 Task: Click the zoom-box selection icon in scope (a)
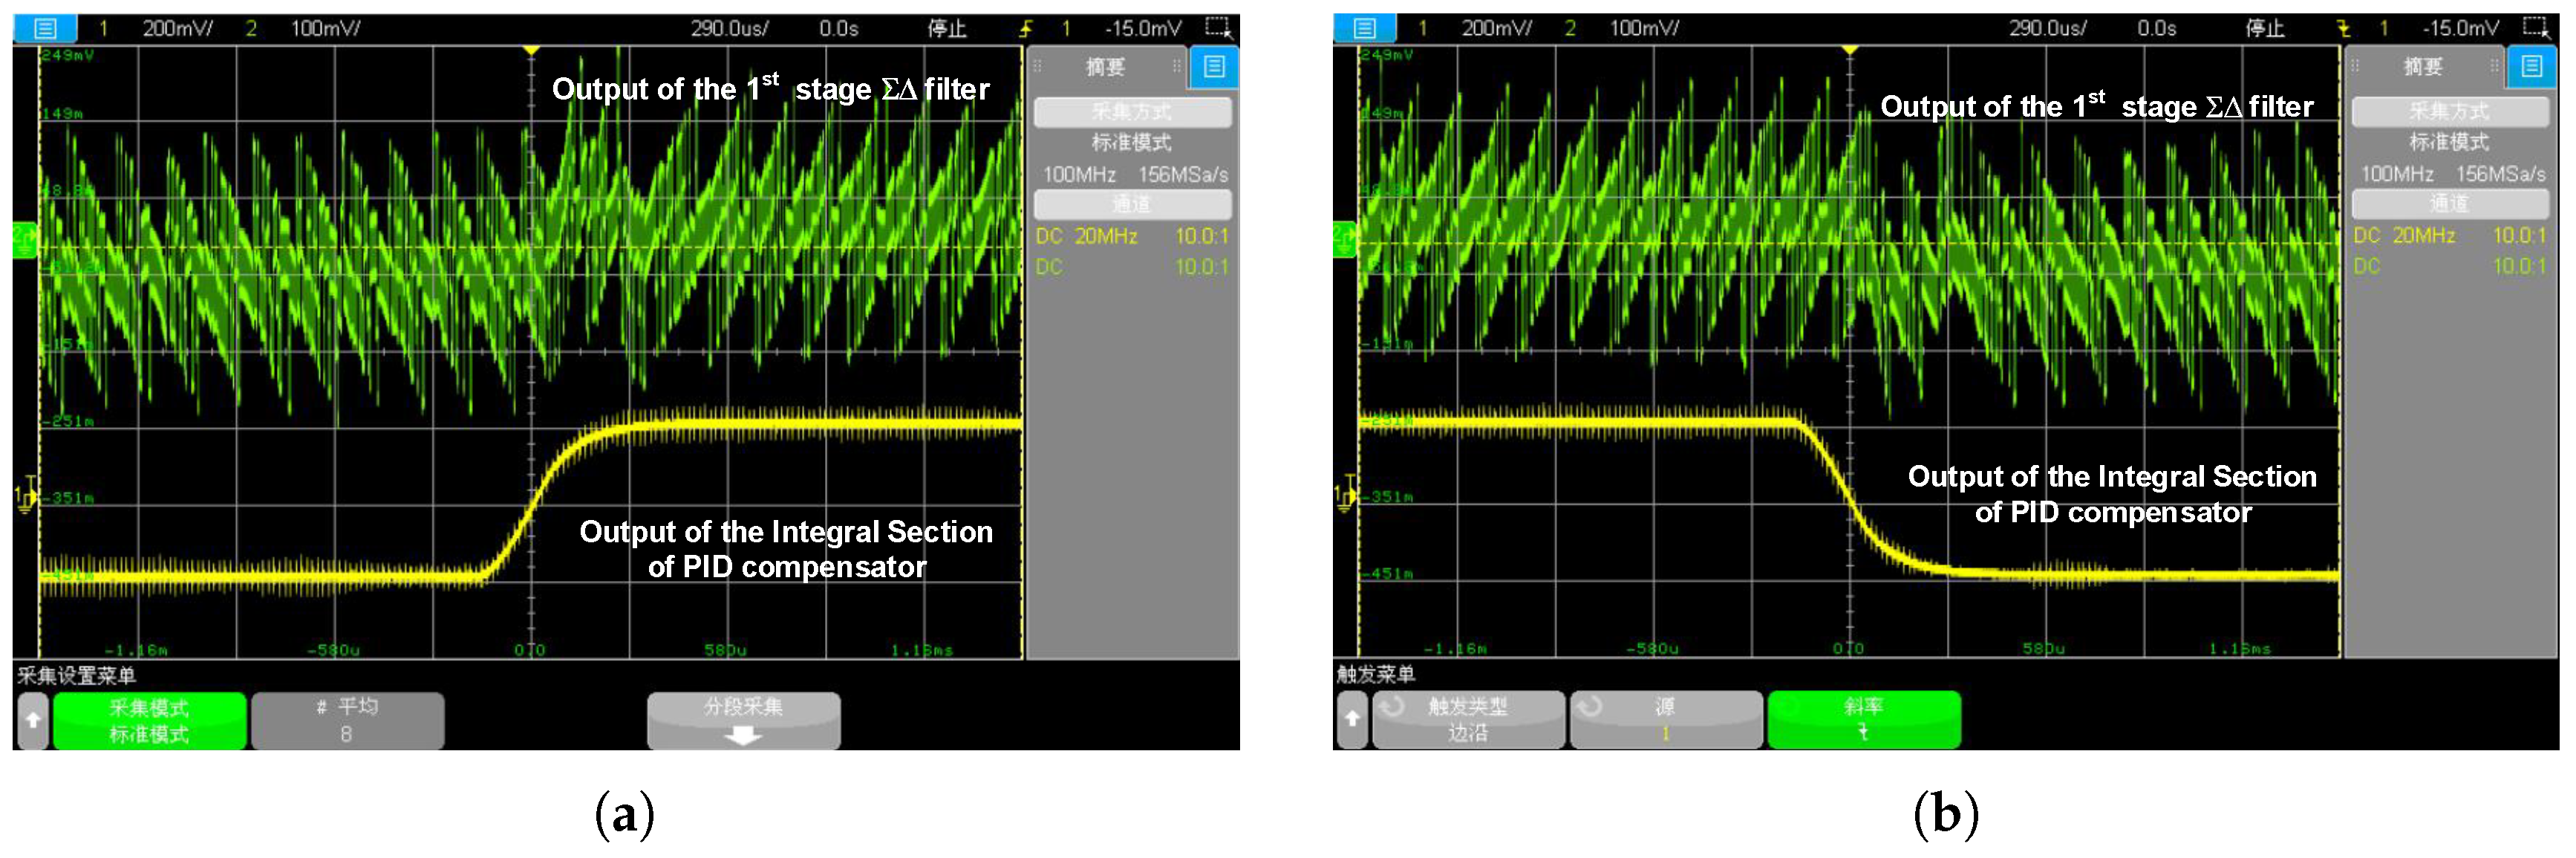(x=1218, y=27)
